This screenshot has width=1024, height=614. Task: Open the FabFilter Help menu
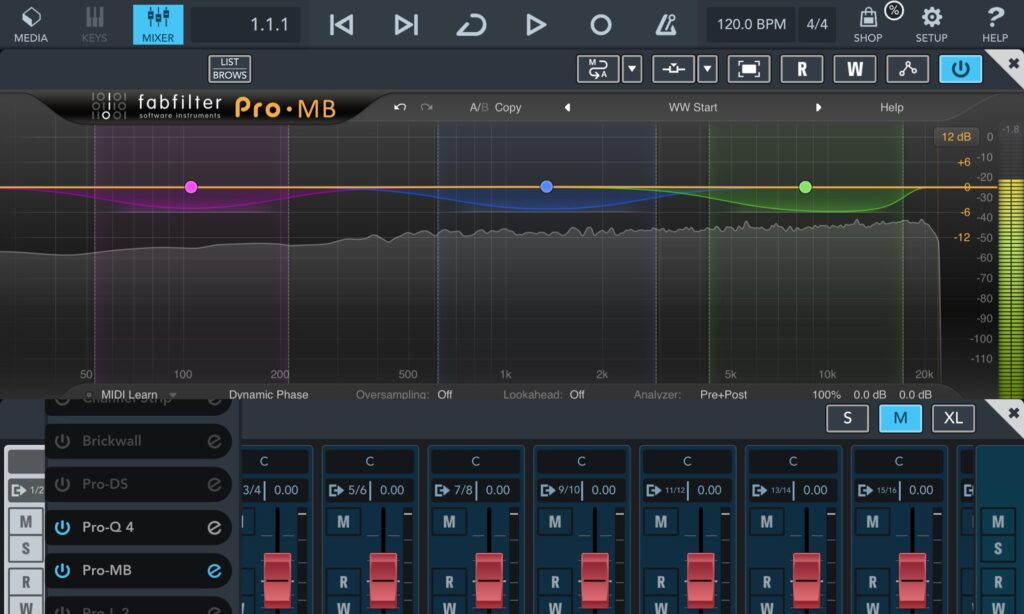pyautogui.click(x=891, y=108)
